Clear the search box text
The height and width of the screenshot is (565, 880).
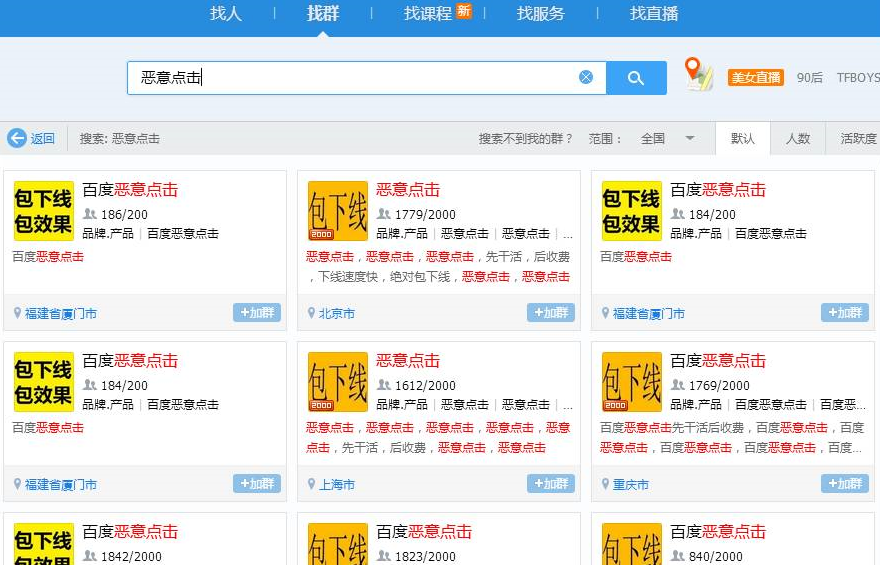[x=585, y=77]
